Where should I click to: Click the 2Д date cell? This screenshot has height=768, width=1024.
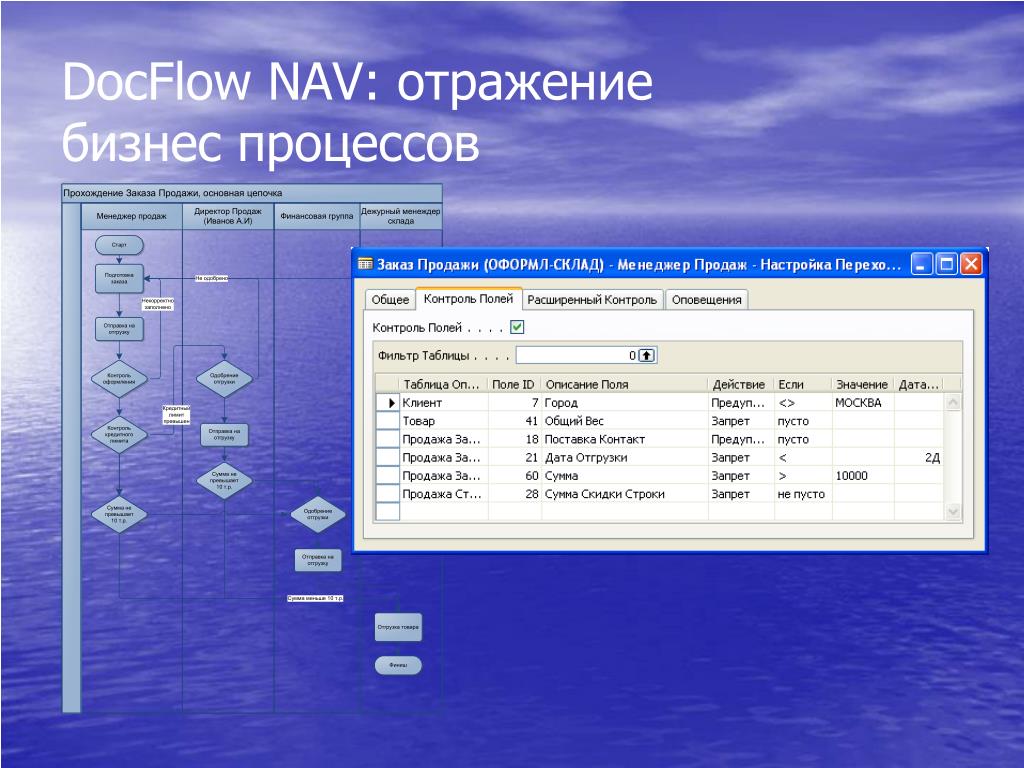(x=919, y=458)
